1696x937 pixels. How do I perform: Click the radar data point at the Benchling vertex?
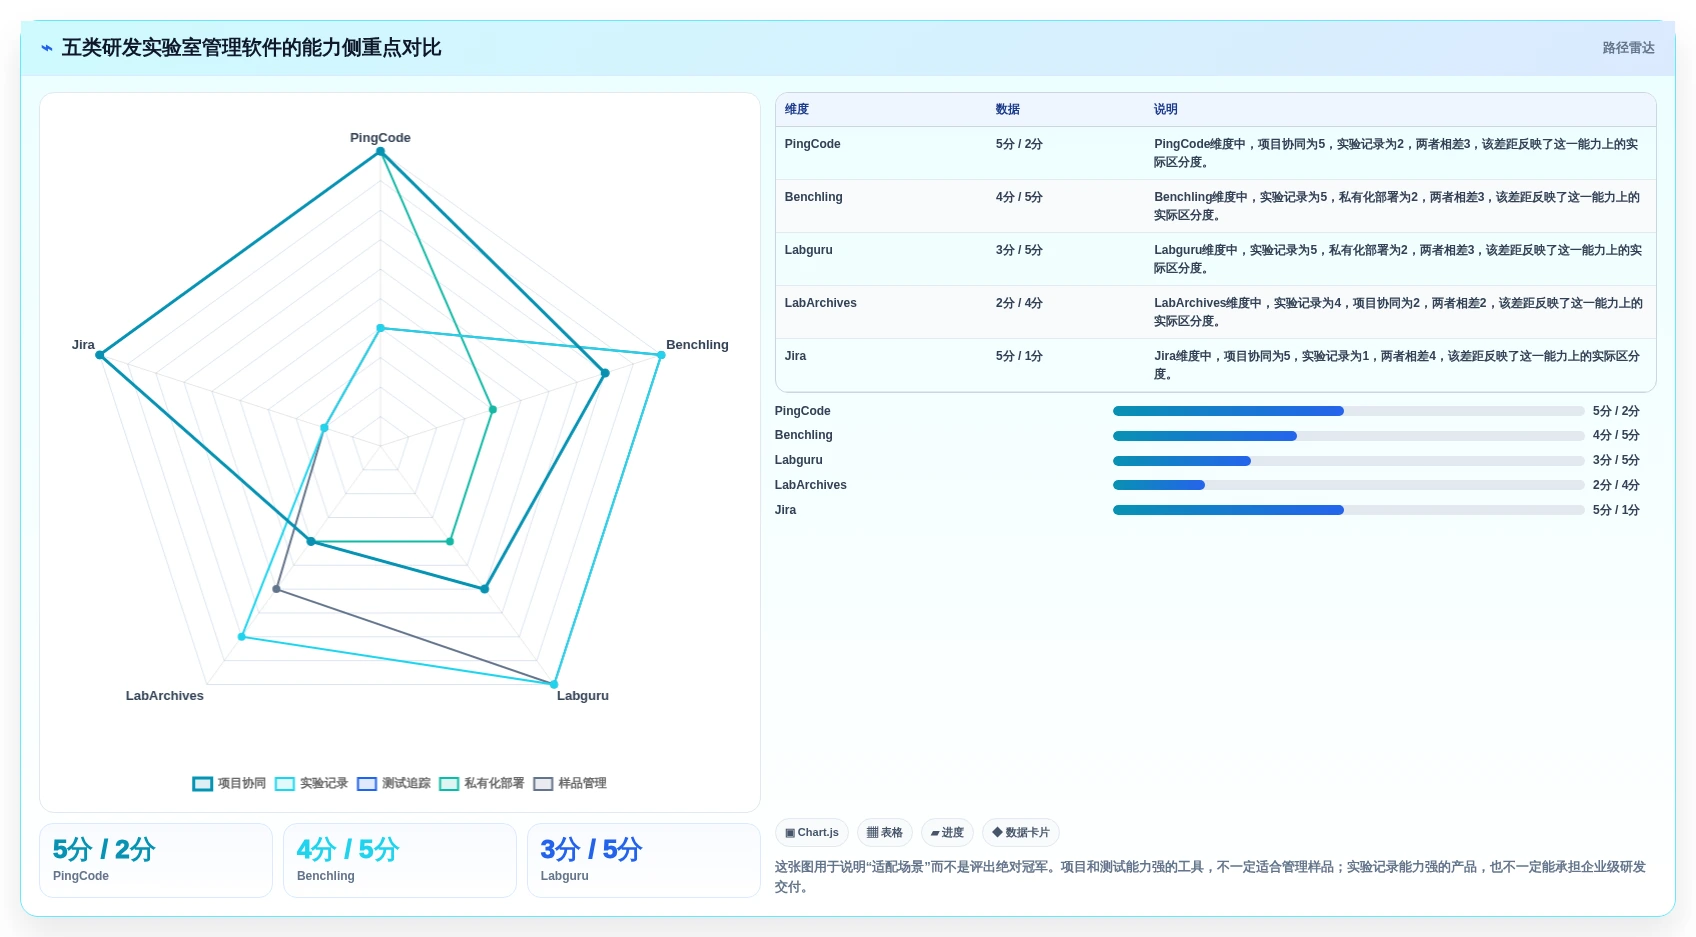(661, 355)
